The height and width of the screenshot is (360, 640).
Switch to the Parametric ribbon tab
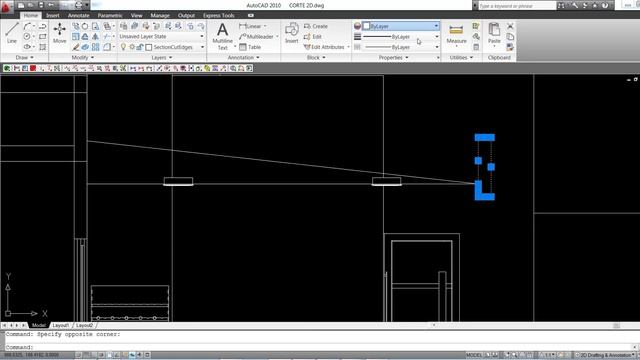pos(110,16)
